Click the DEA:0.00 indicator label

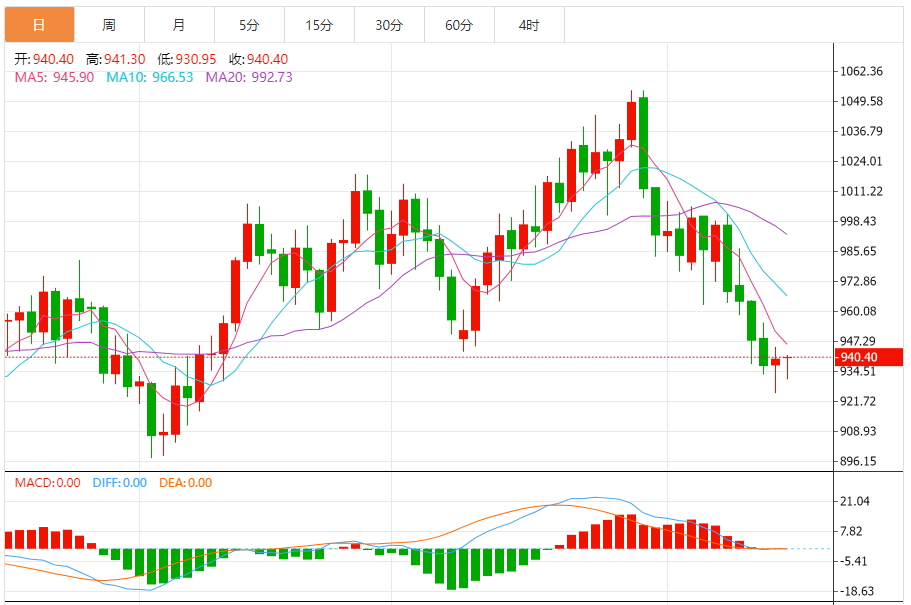pos(185,483)
